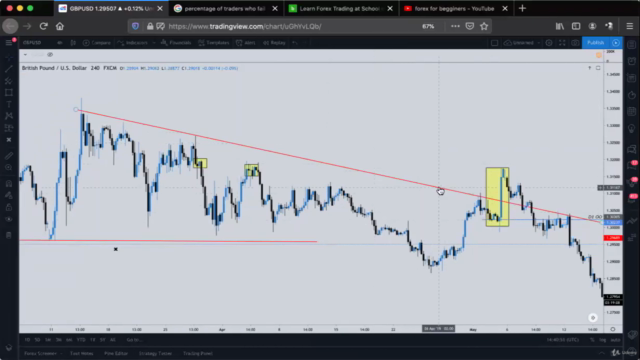The height and width of the screenshot is (360, 640).
Task: Open the Firefox application menu
Action: 629,26
